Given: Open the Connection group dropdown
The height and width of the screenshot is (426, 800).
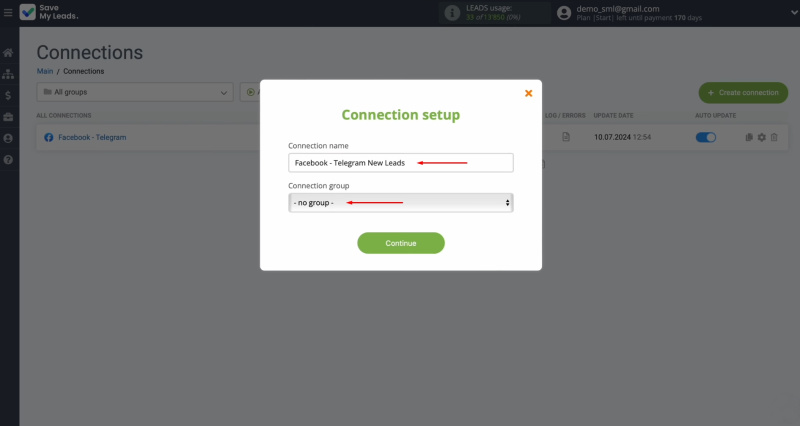Looking at the screenshot, I should [x=401, y=203].
